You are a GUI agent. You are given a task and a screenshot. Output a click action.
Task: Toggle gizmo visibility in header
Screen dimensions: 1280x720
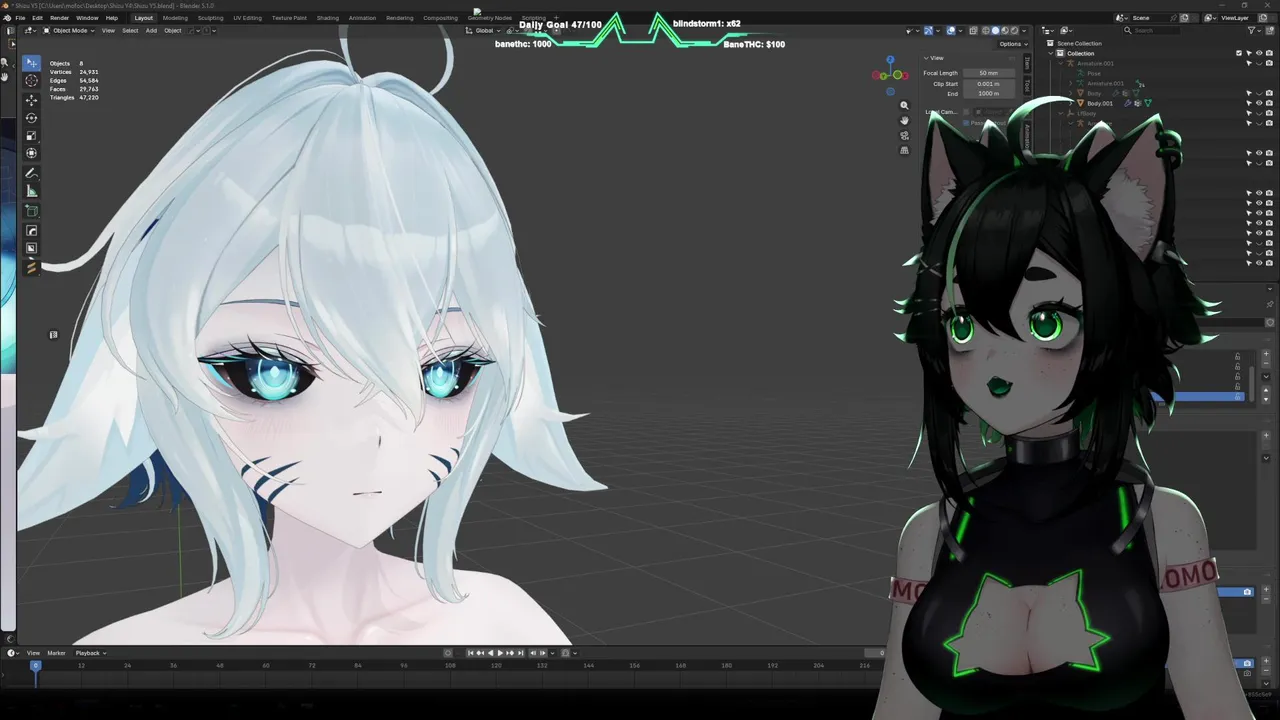[928, 31]
